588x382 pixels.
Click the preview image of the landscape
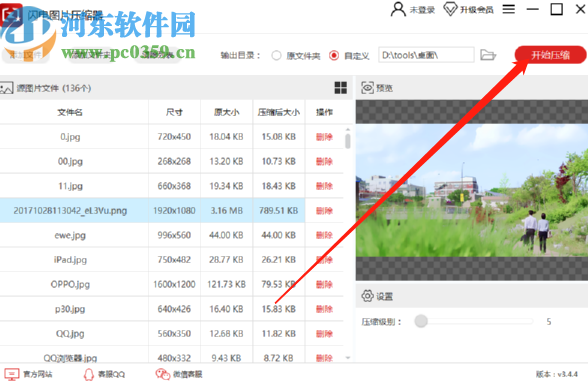(x=472, y=190)
